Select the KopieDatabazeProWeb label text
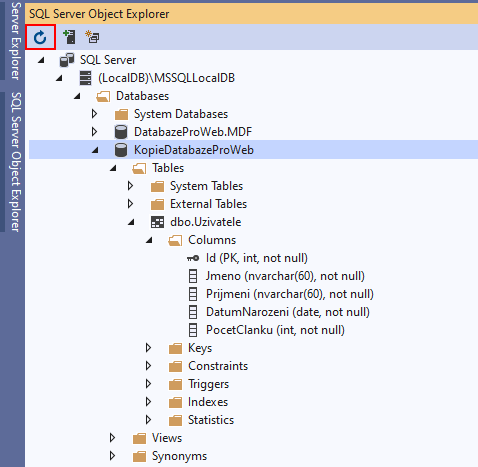The height and width of the screenshot is (467, 478). [194, 150]
